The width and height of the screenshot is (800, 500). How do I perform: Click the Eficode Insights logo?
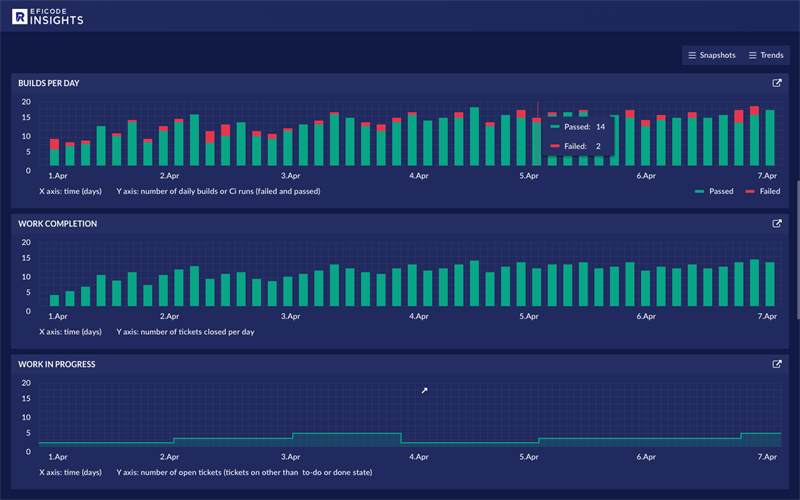pos(47,15)
